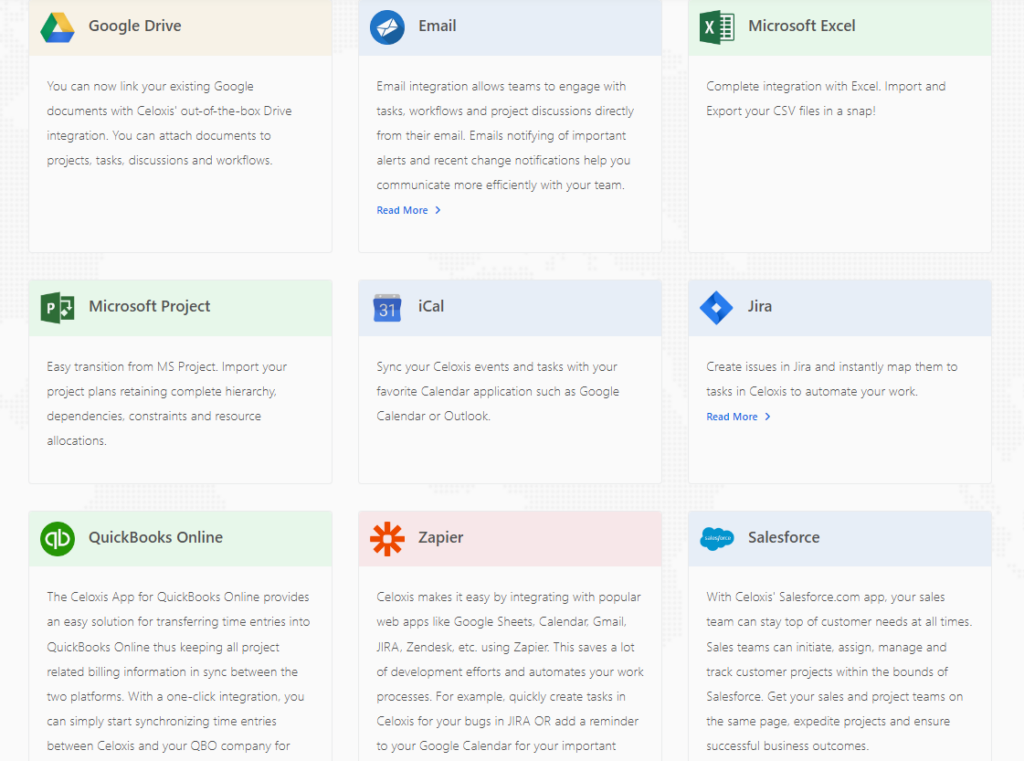Click the Google Drive description paragraph

coord(169,123)
